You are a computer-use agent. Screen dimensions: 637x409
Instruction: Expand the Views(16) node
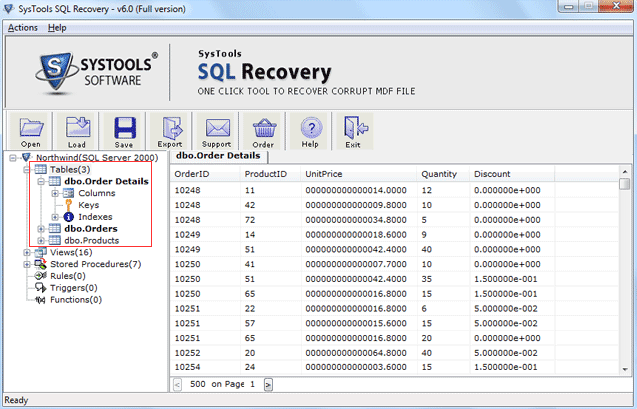pyautogui.click(x=27, y=252)
